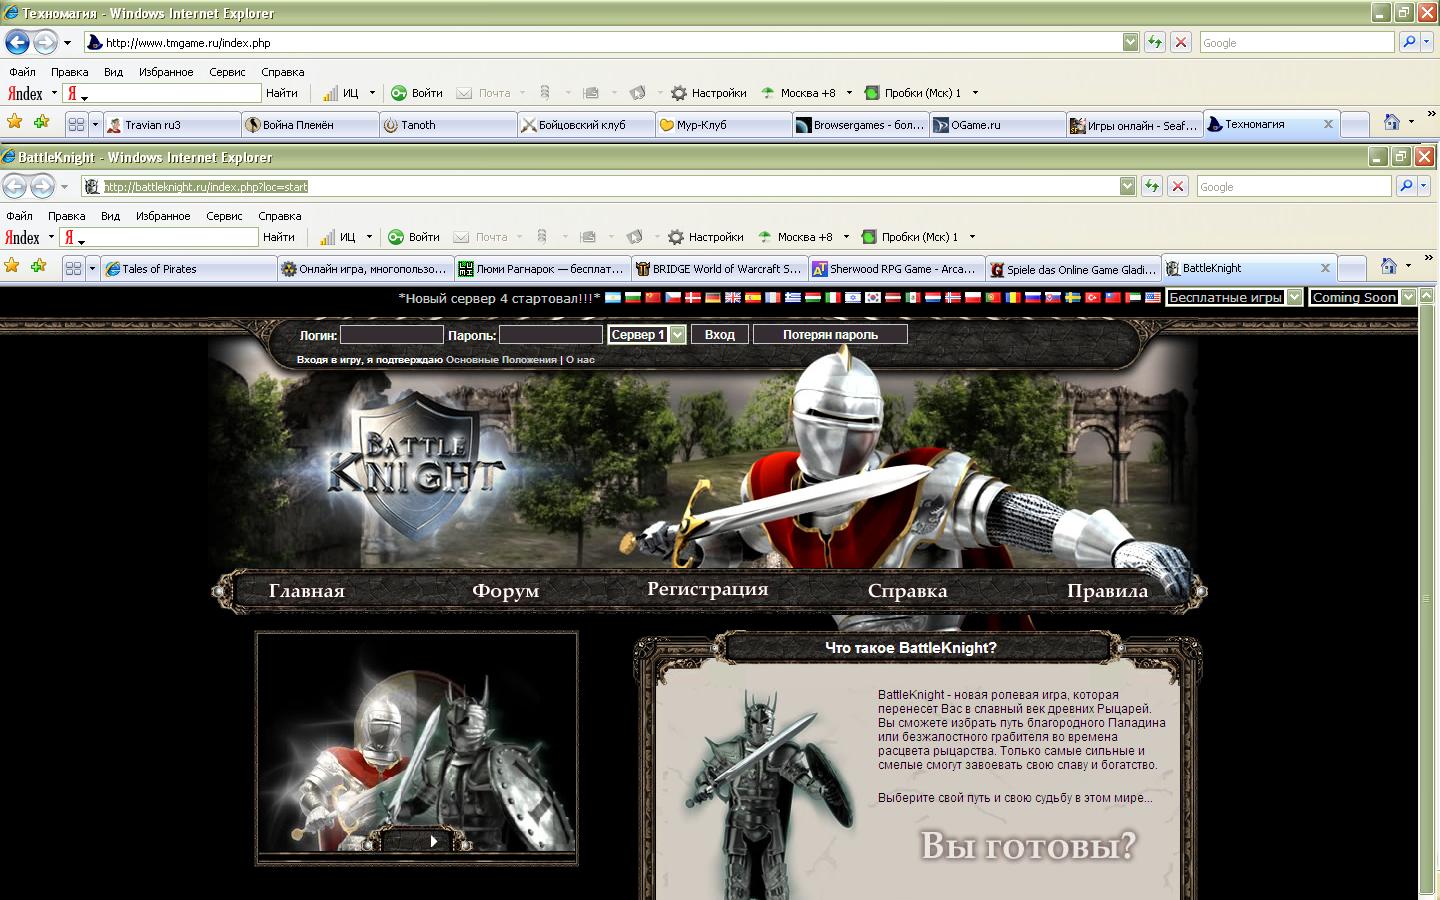This screenshot has height=900, width=1440.
Task: Expand ИЦ dropdown arrow in BattleKnight toolbar
Action: pyautogui.click(x=369, y=237)
